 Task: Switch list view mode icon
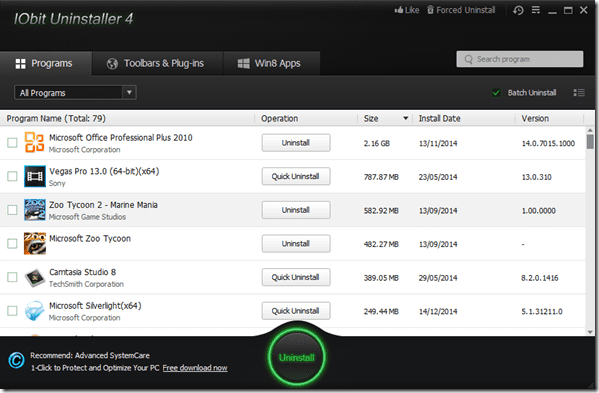579,92
